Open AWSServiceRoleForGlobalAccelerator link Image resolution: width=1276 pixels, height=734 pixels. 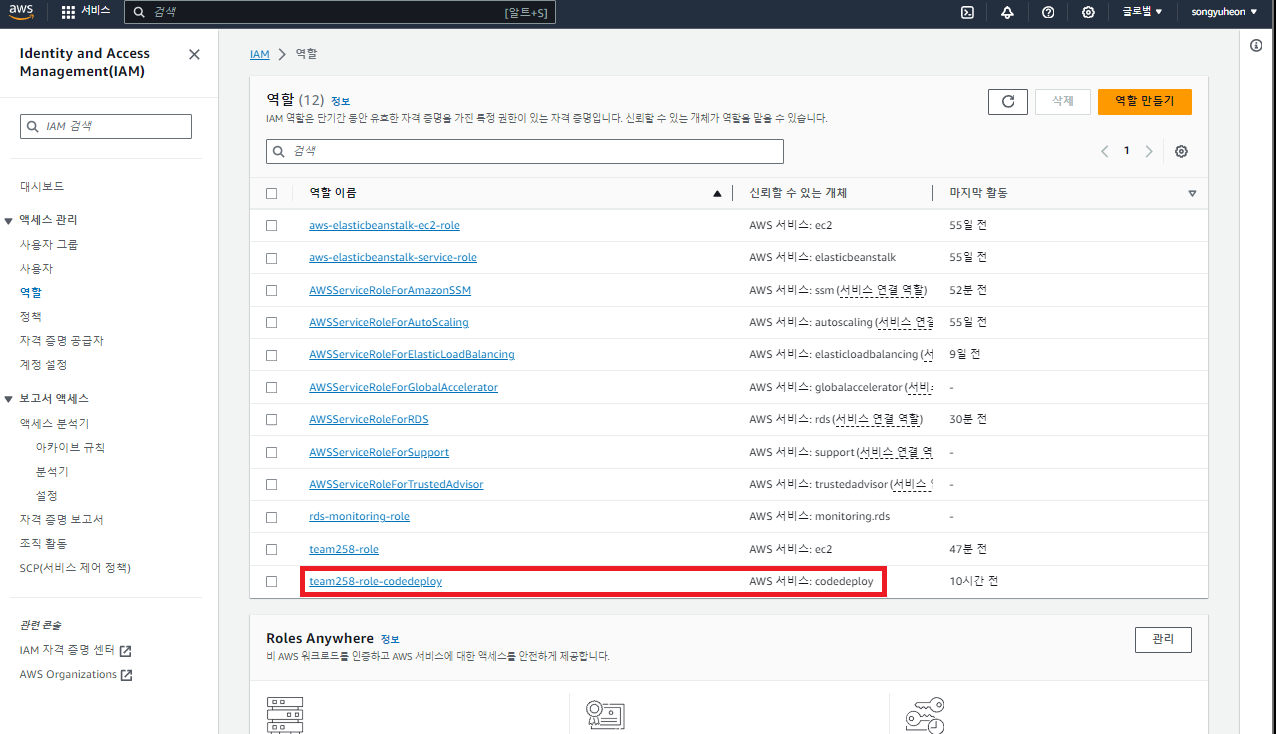pos(403,387)
